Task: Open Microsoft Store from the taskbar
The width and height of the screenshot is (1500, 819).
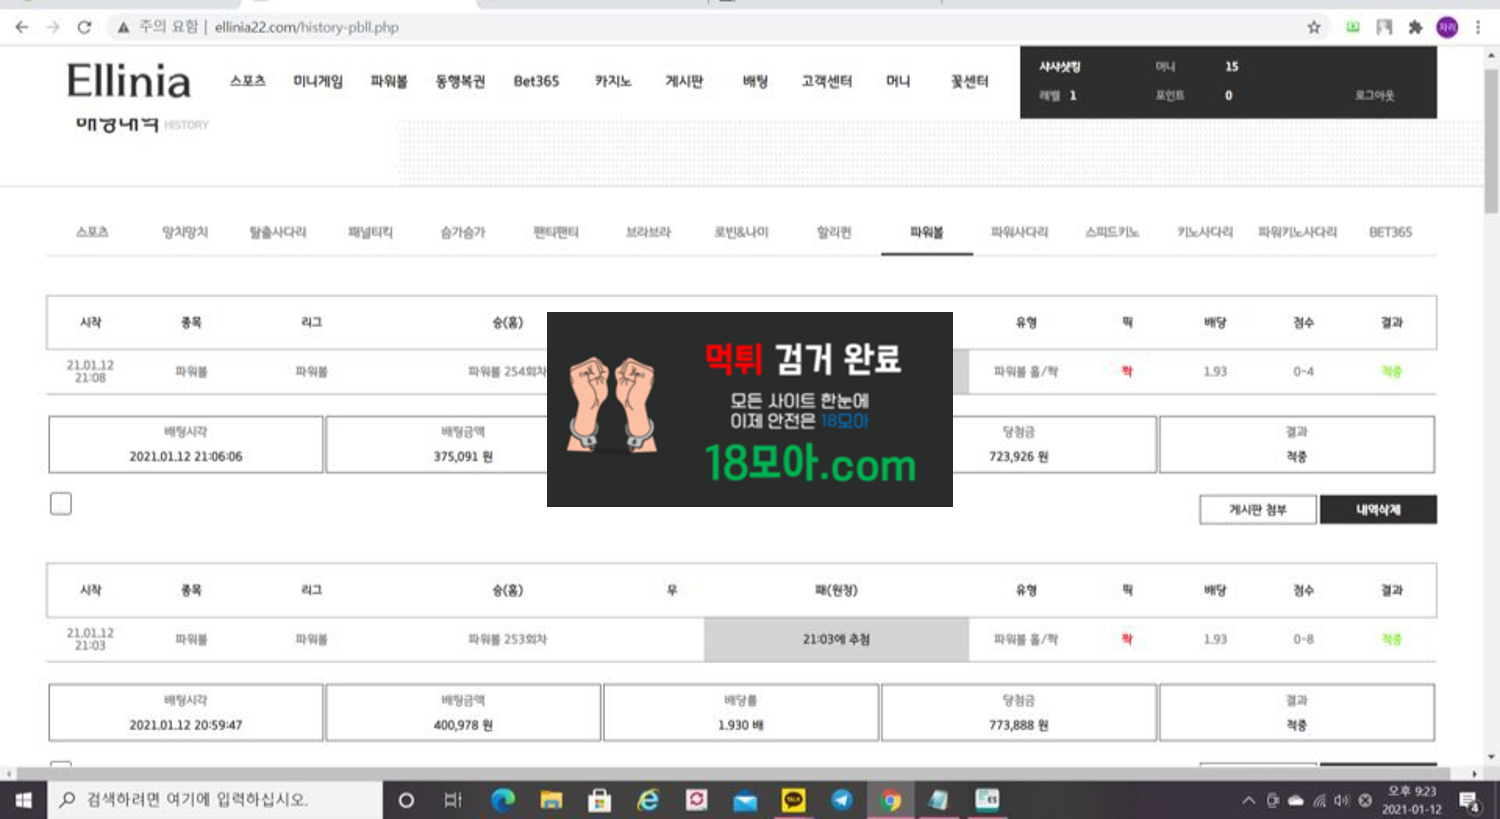Action: coord(599,800)
